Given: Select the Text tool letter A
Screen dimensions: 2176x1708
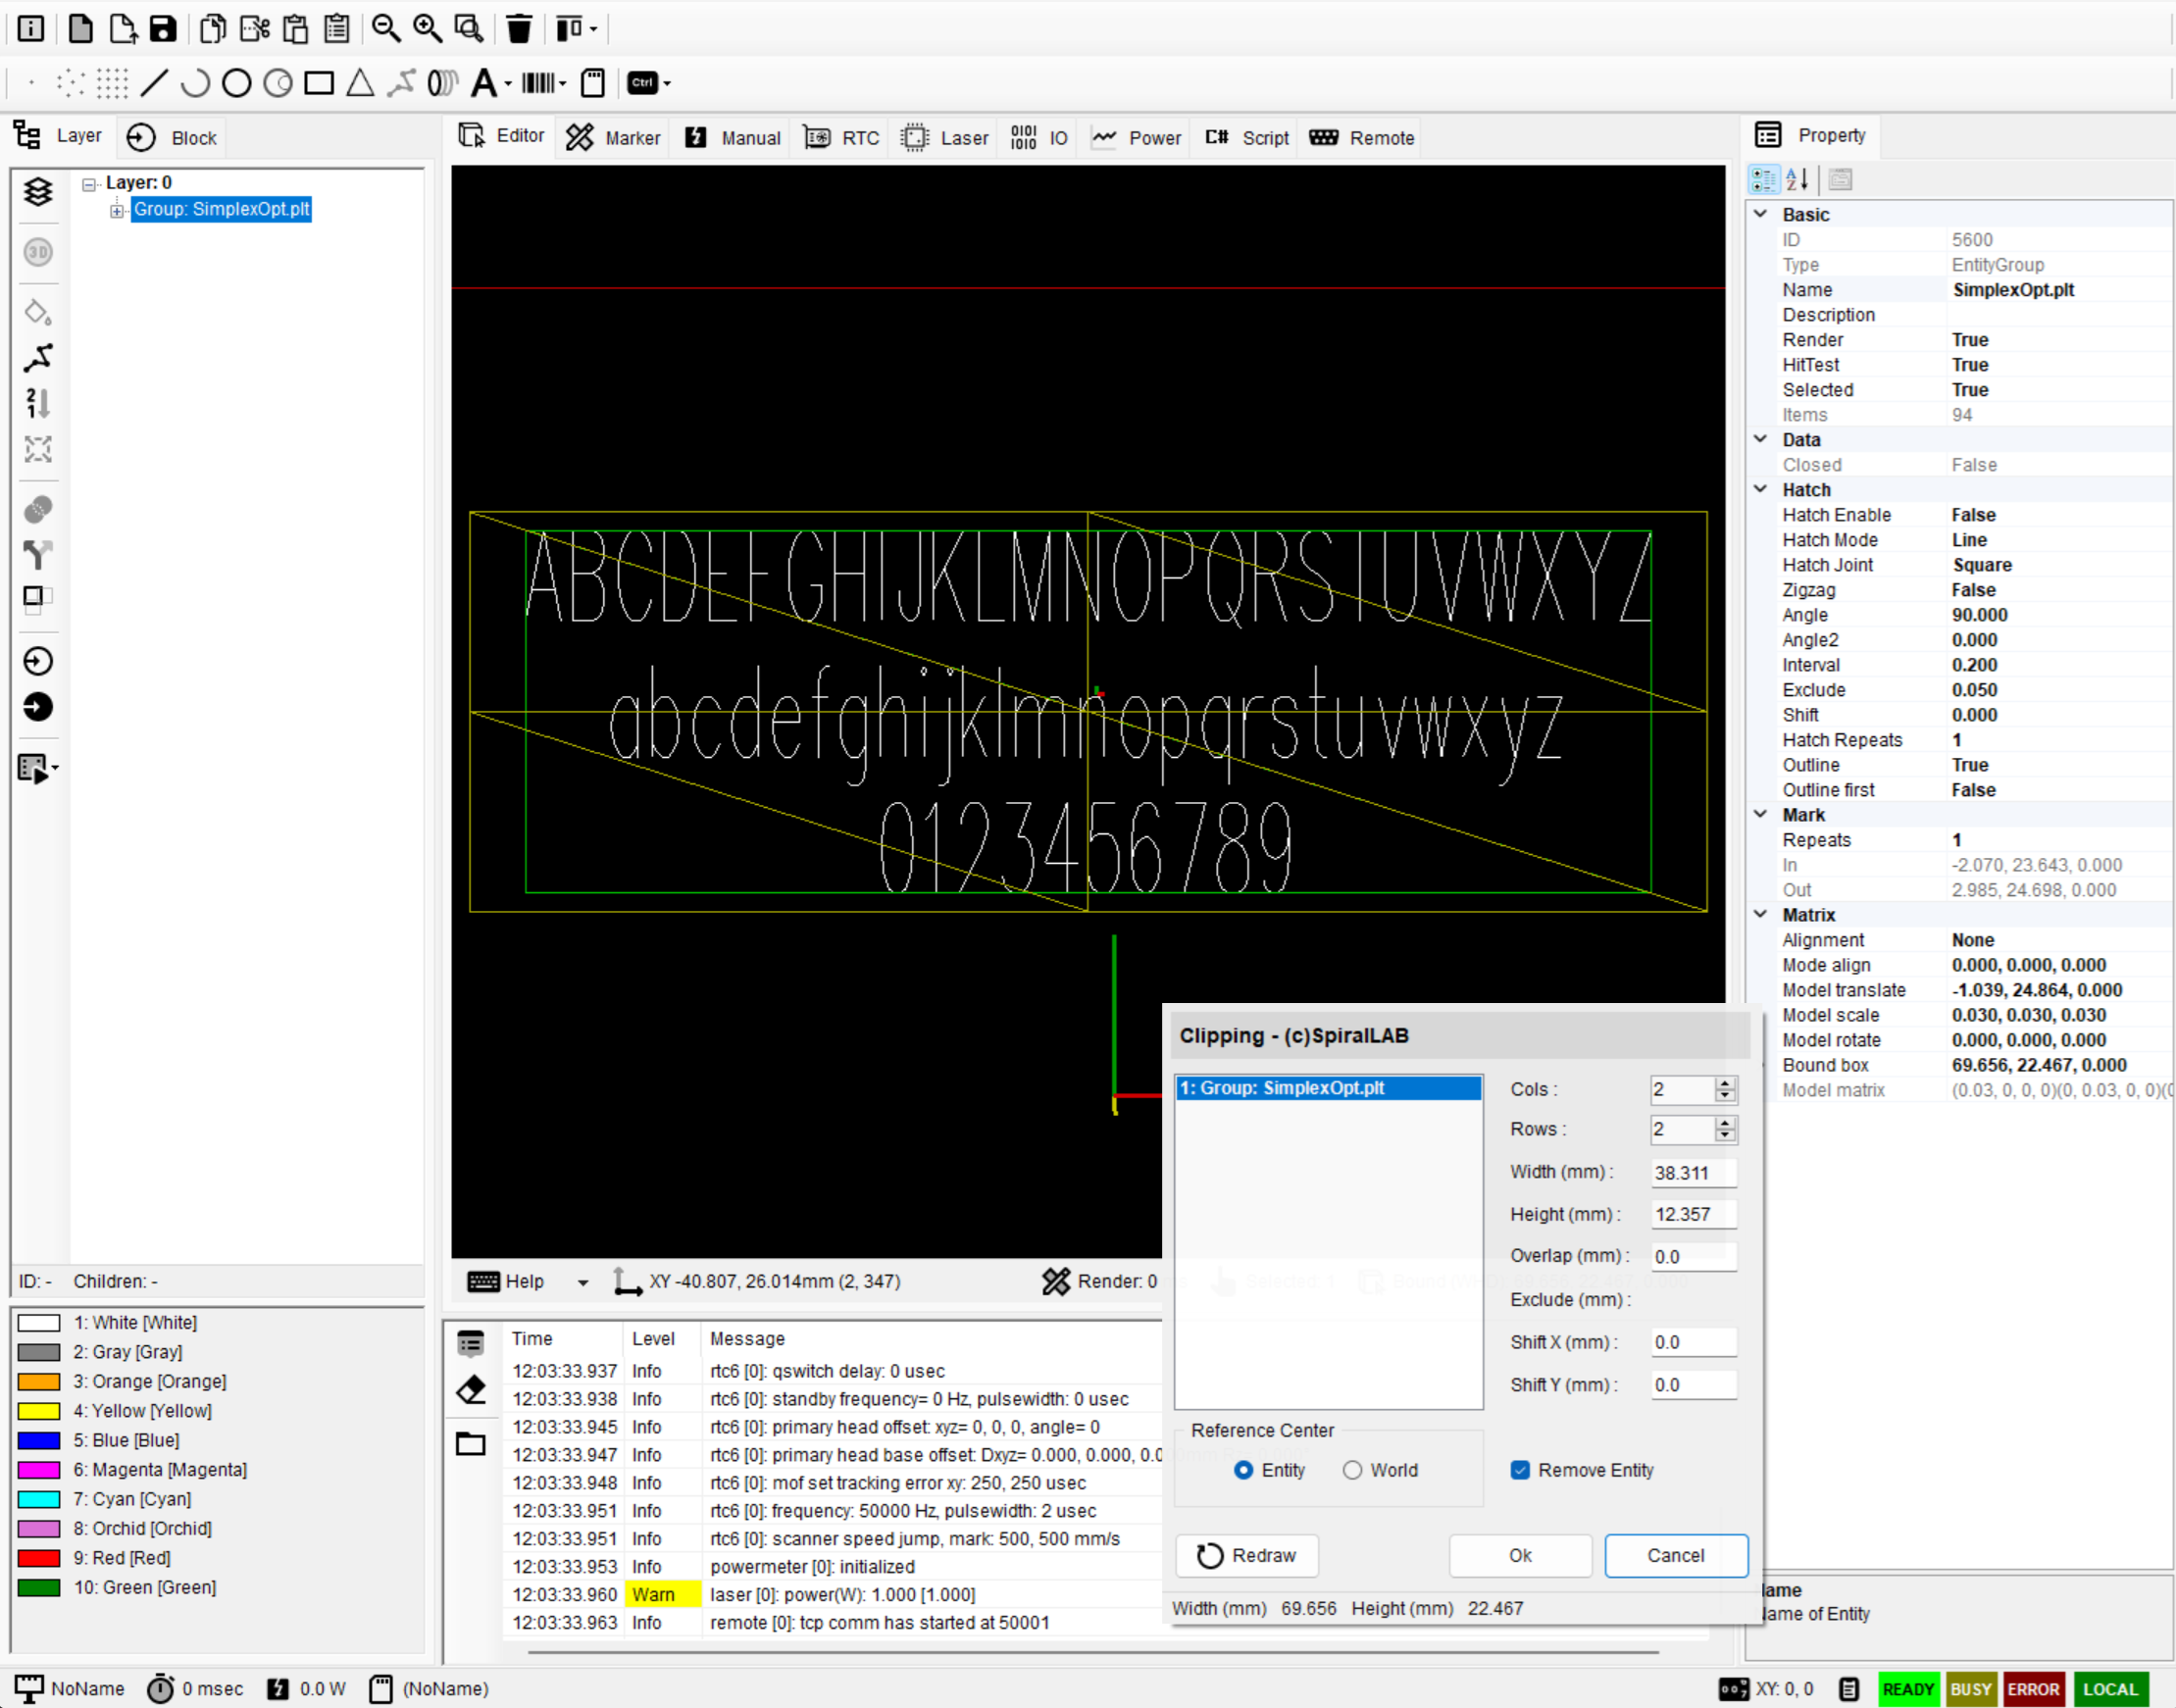Looking at the screenshot, I should (x=484, y=83).
